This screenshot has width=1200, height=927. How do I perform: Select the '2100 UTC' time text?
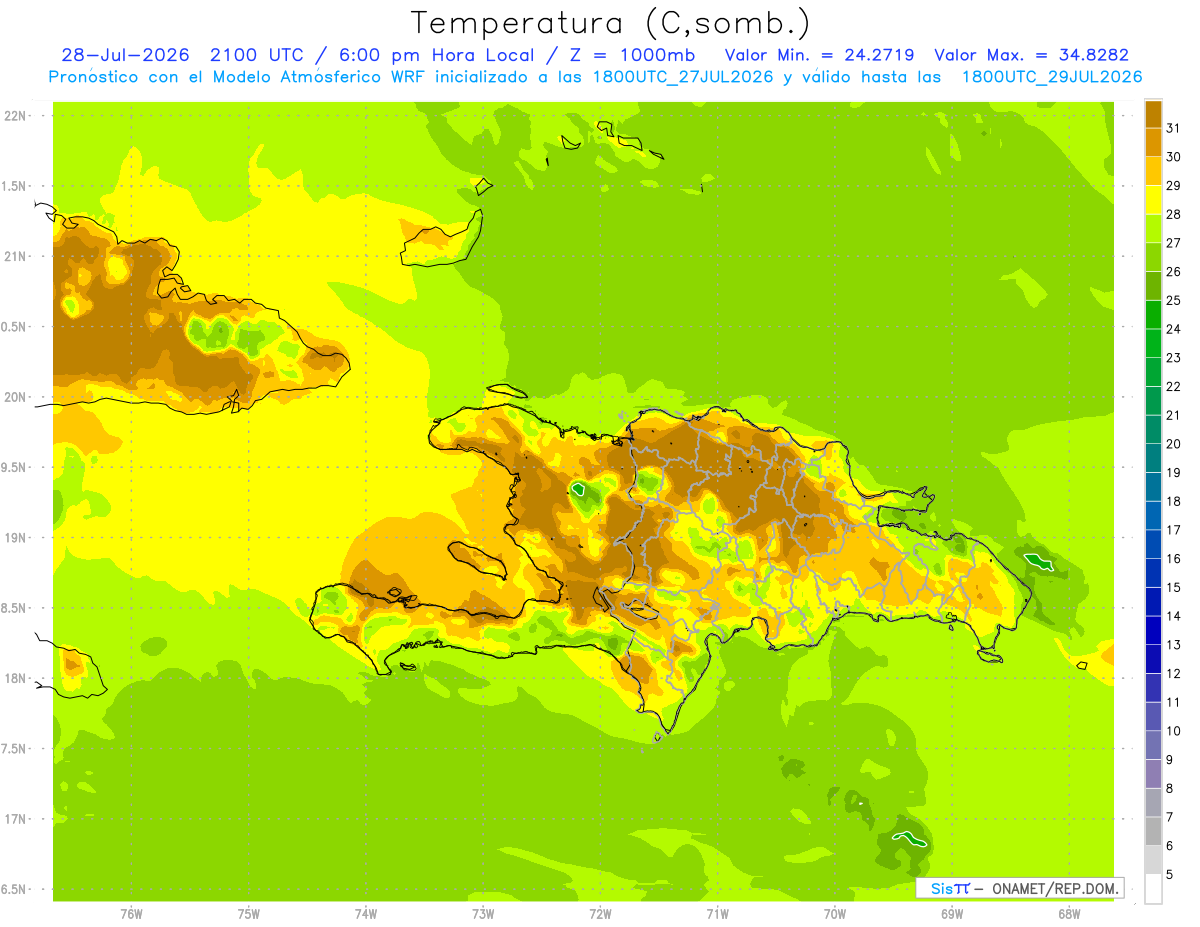pos(255,55)
